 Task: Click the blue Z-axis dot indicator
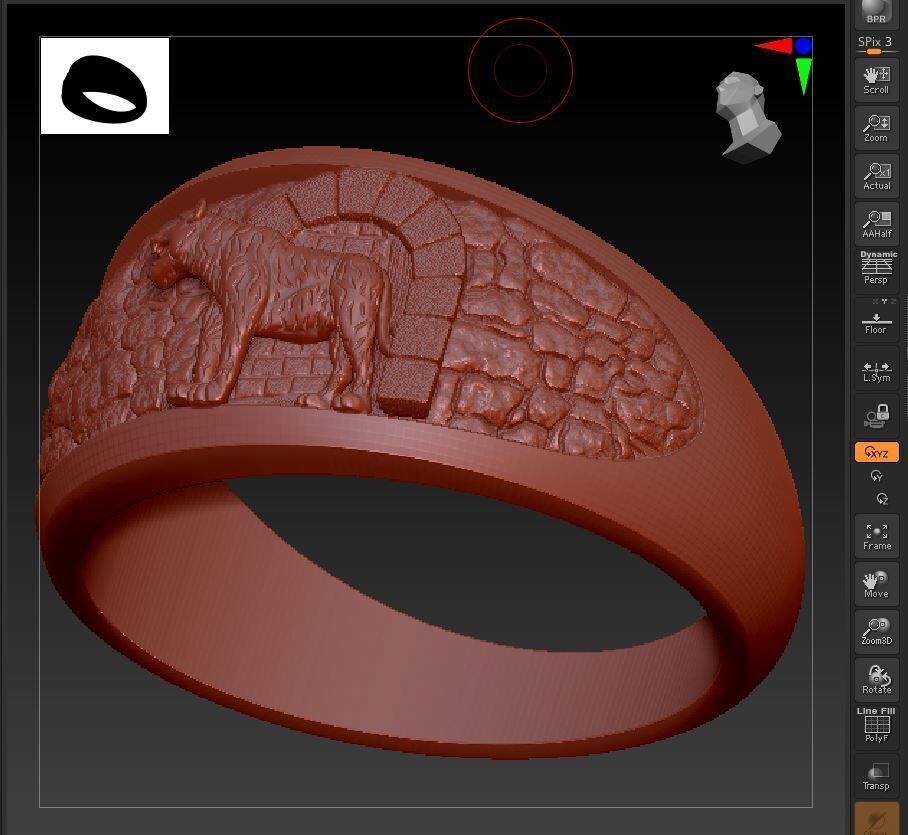803,46
